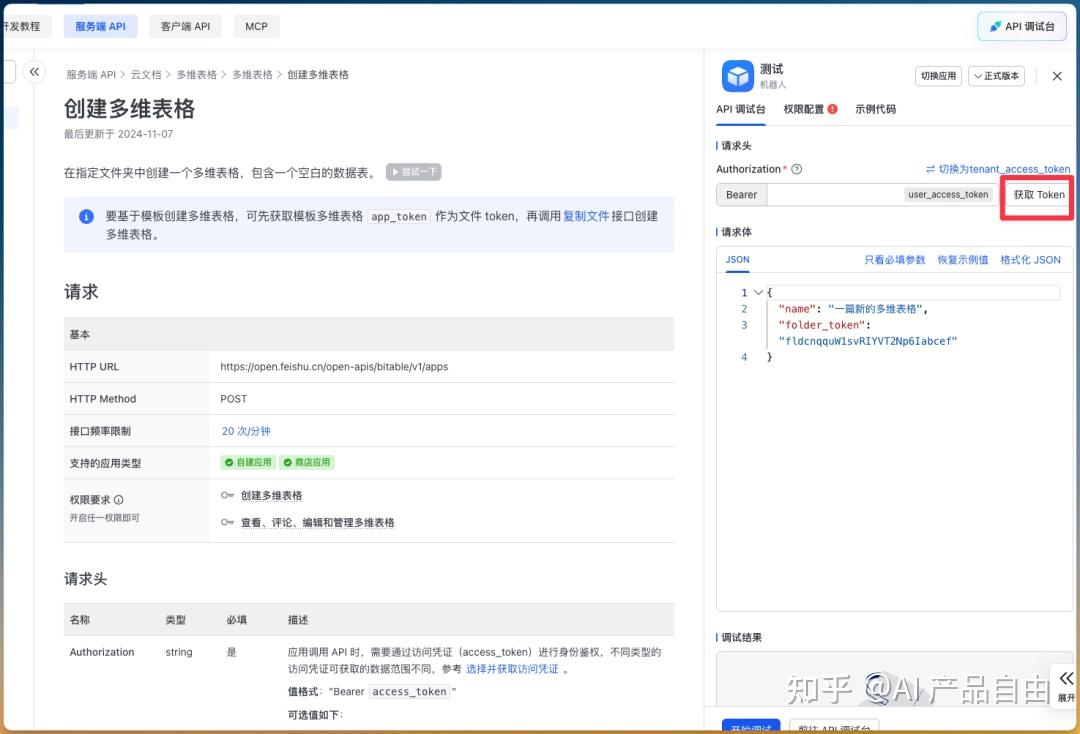Click the 云文档 breadcrumb
This screenshot has width=1080, height=734.
click(146, 74)
